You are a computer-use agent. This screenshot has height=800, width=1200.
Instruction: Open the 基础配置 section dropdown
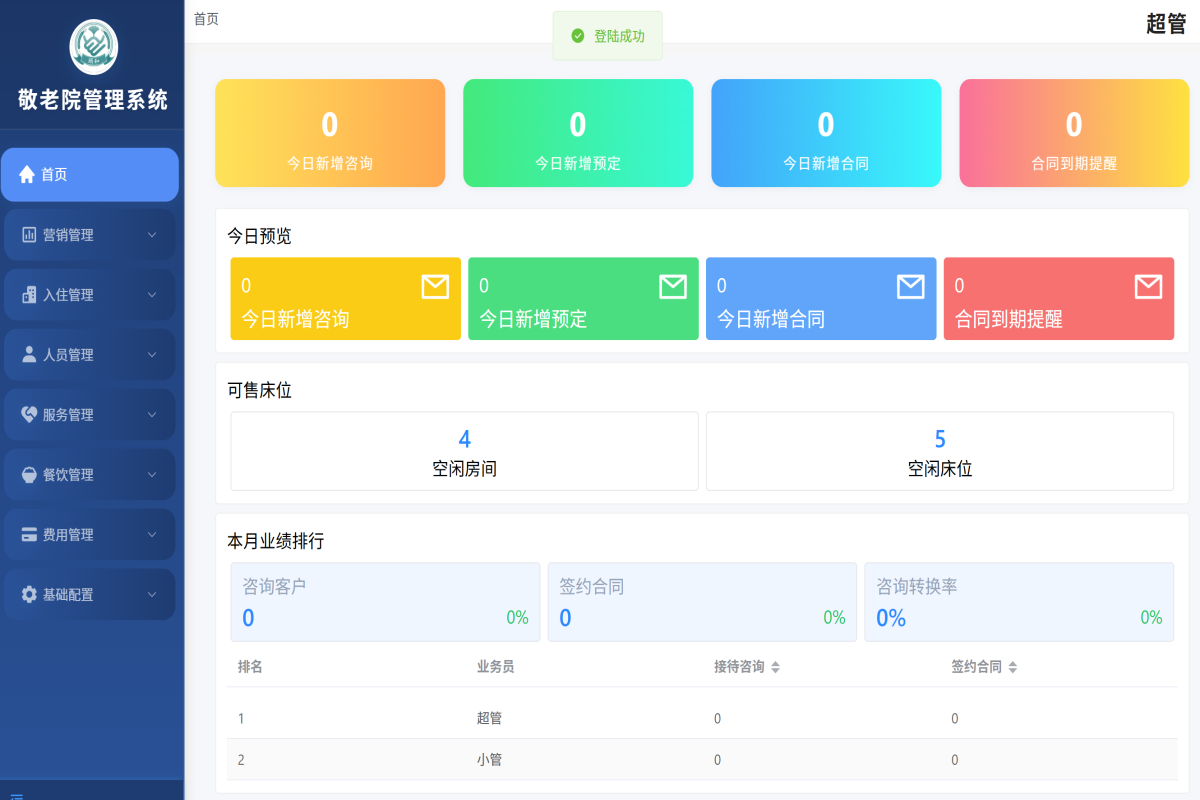153,594
